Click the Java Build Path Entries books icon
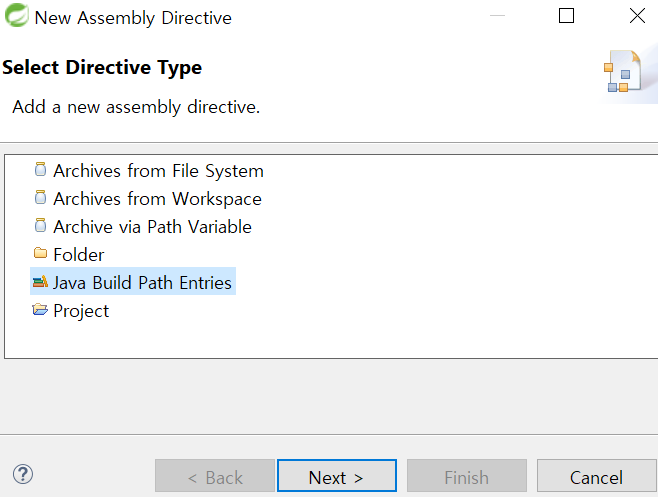This screenshot has height=497, width=658. point(40,282)
